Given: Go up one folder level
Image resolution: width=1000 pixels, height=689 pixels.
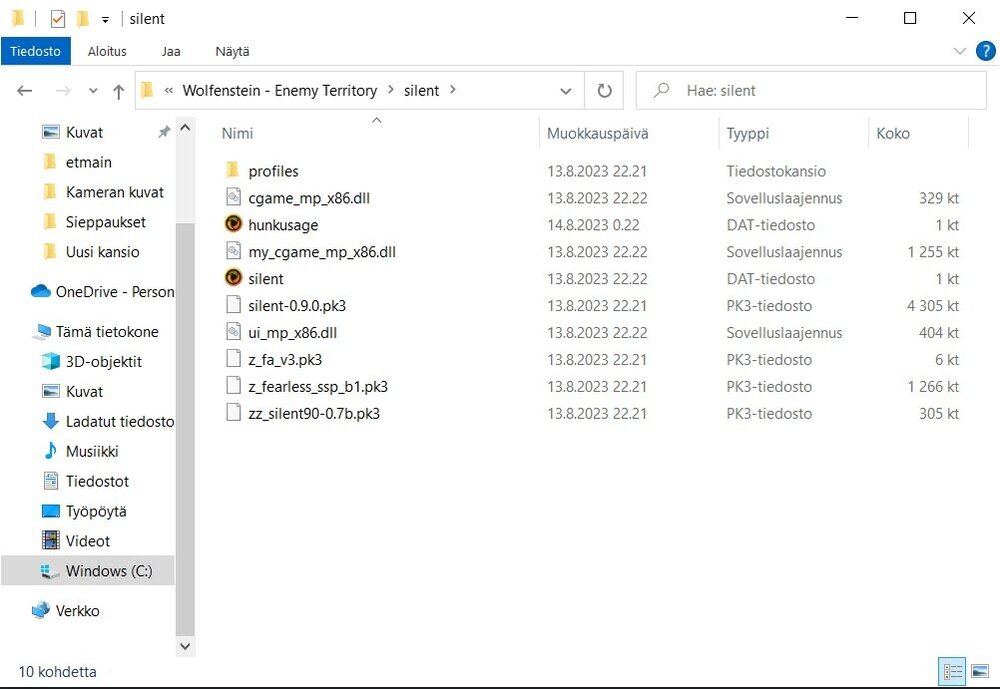Looking at the screenshot, I should (x=119, y=91).
